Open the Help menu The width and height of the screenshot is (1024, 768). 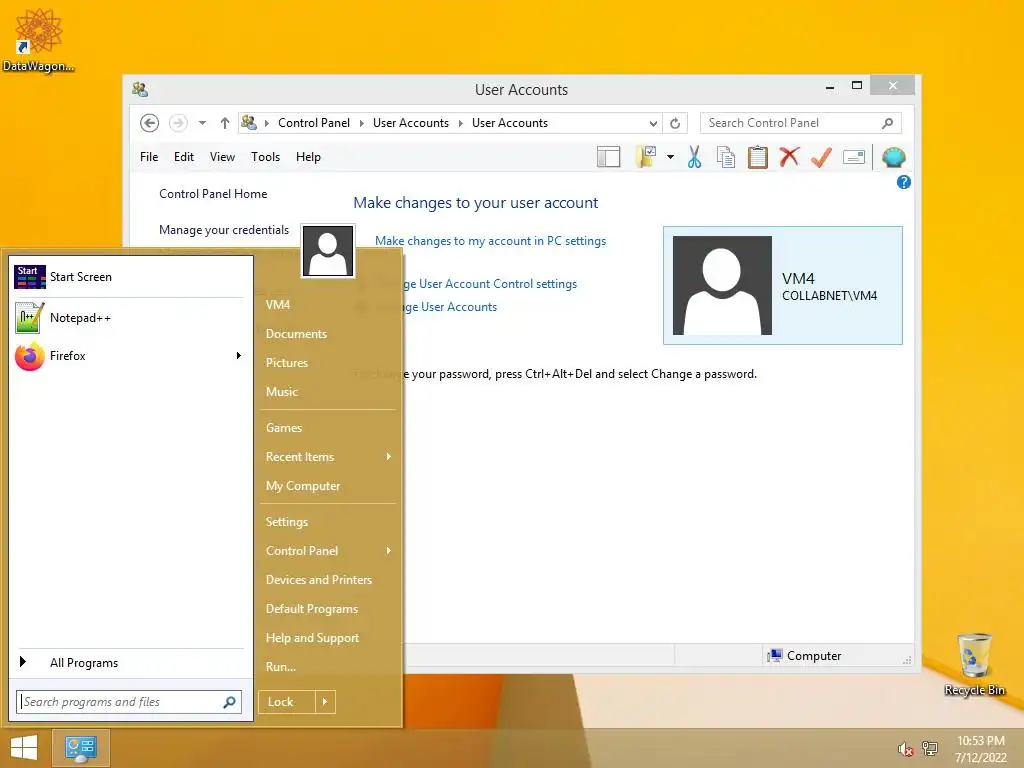[x=308, y=157]
